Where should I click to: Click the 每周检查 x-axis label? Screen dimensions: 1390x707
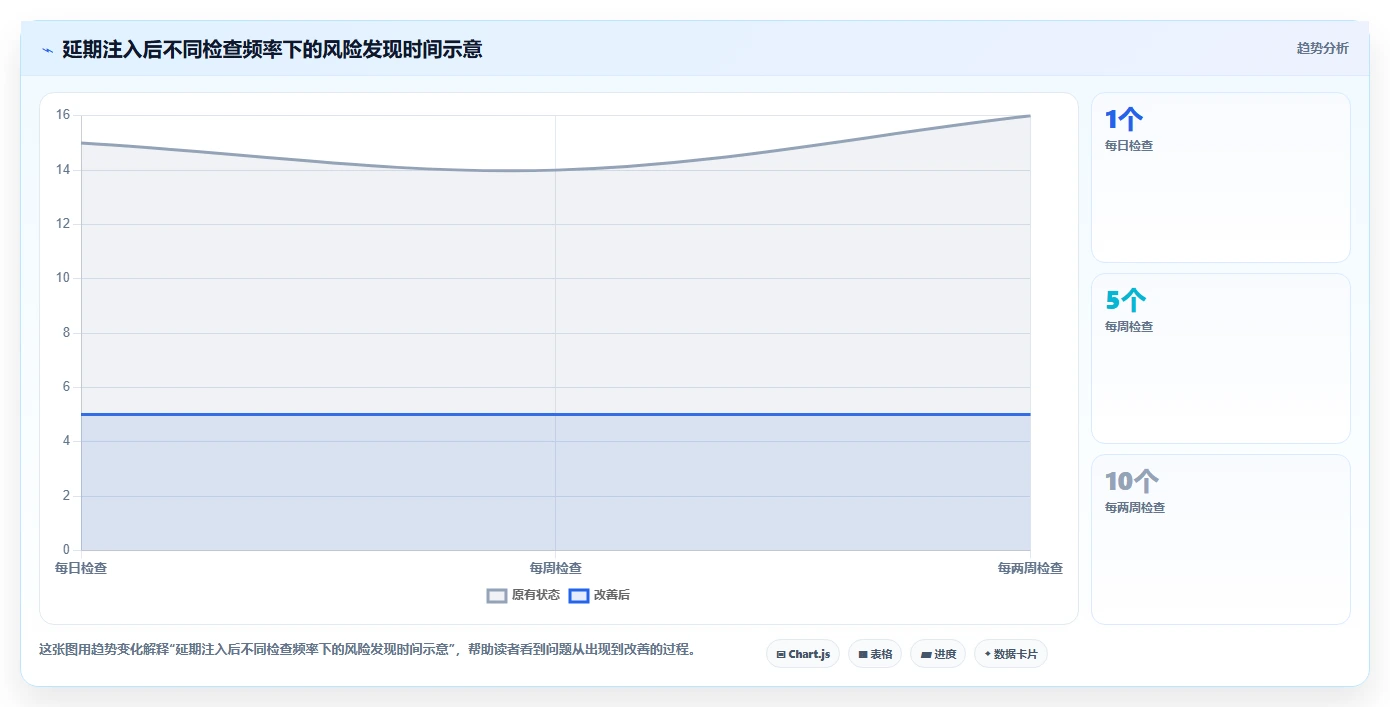[x=555, y=568]
